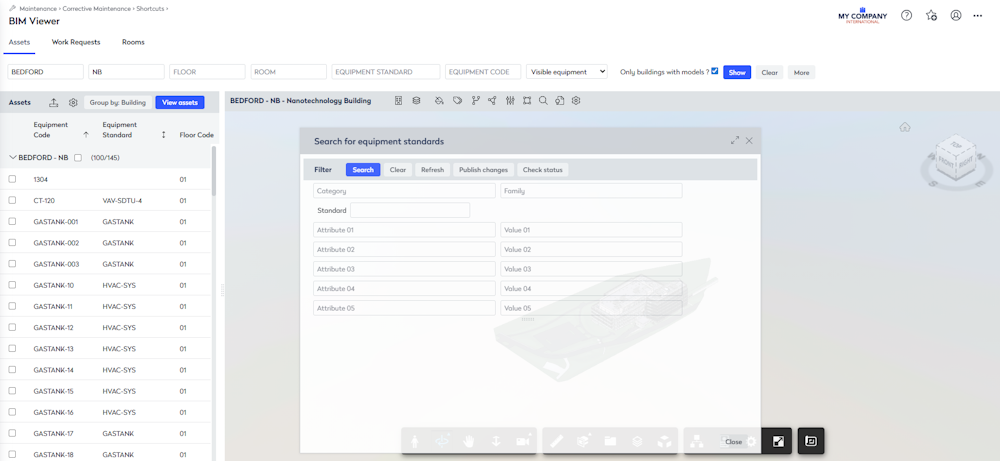Screen dimensions: 1000x461
Task: Click the home view icon in 3D viewer
Action: coord(904,127)
